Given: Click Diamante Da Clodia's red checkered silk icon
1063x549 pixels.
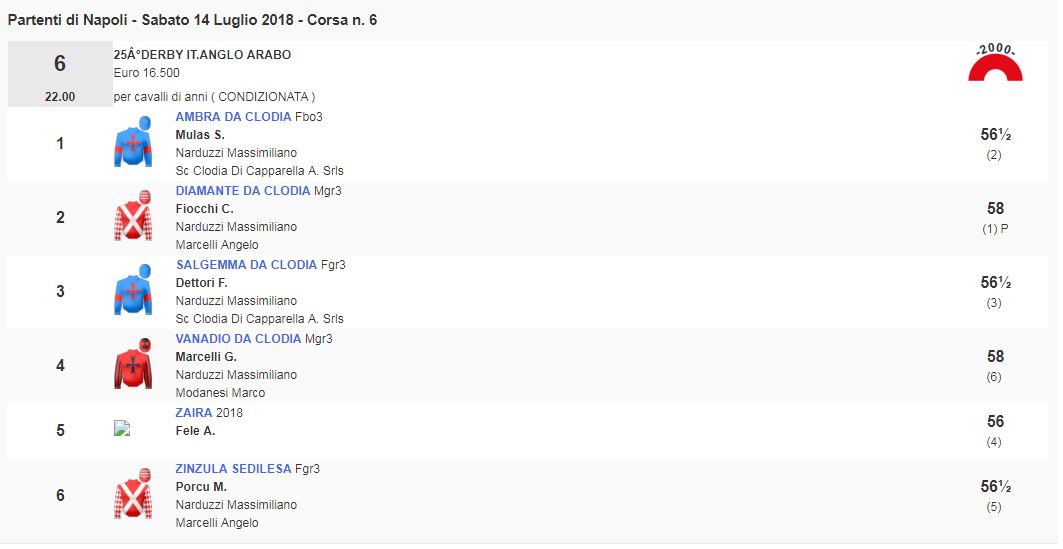Looking at the screenshot, I should point(133,217).
